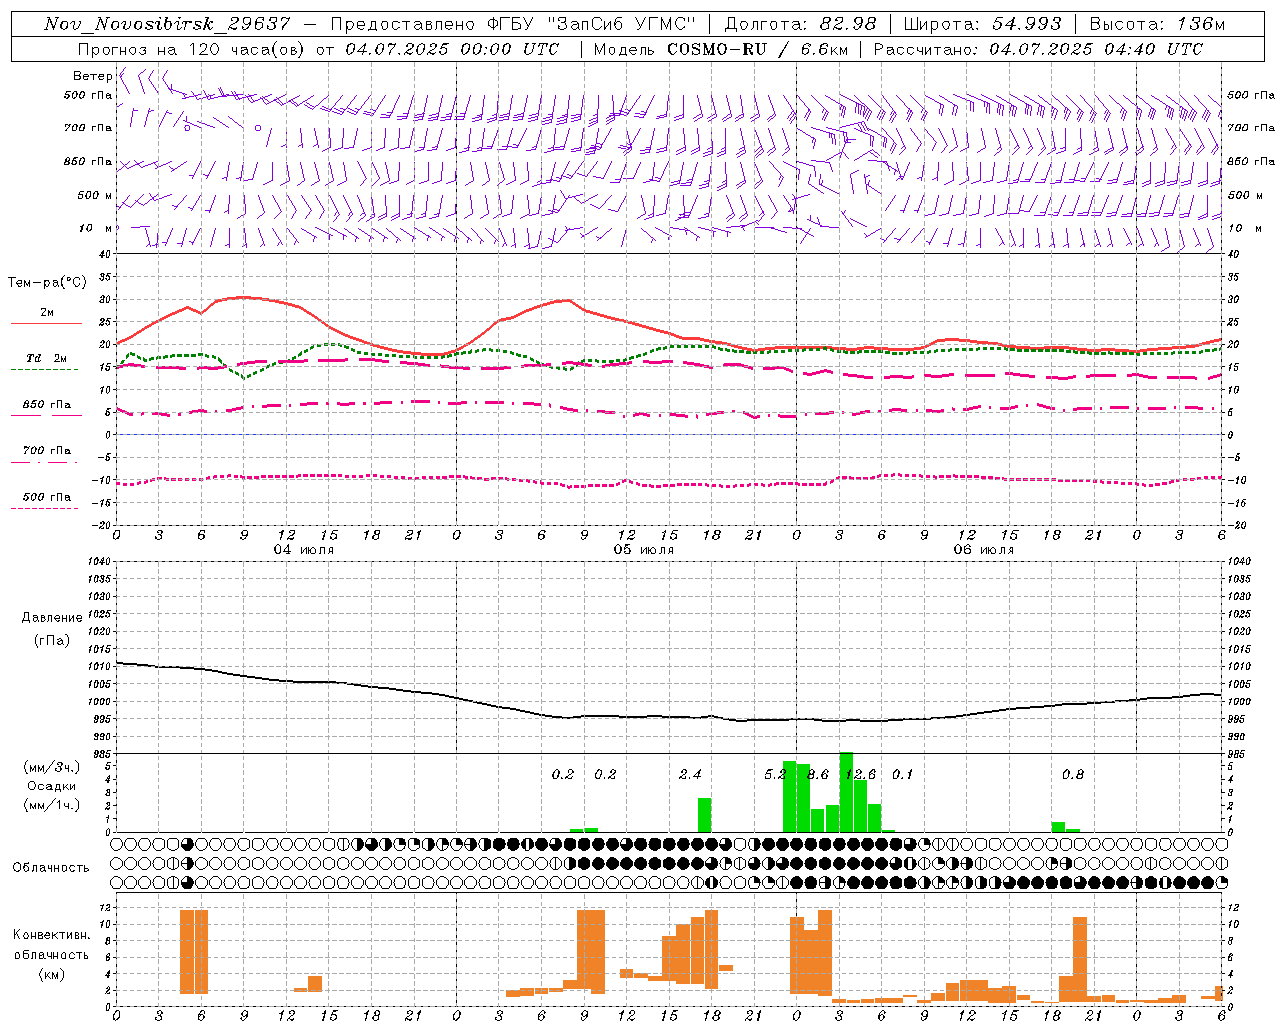Select the model name COSMO-RU / 6.6км
The width and height of the screenshot is (1280, 1024).
(757, 49)
